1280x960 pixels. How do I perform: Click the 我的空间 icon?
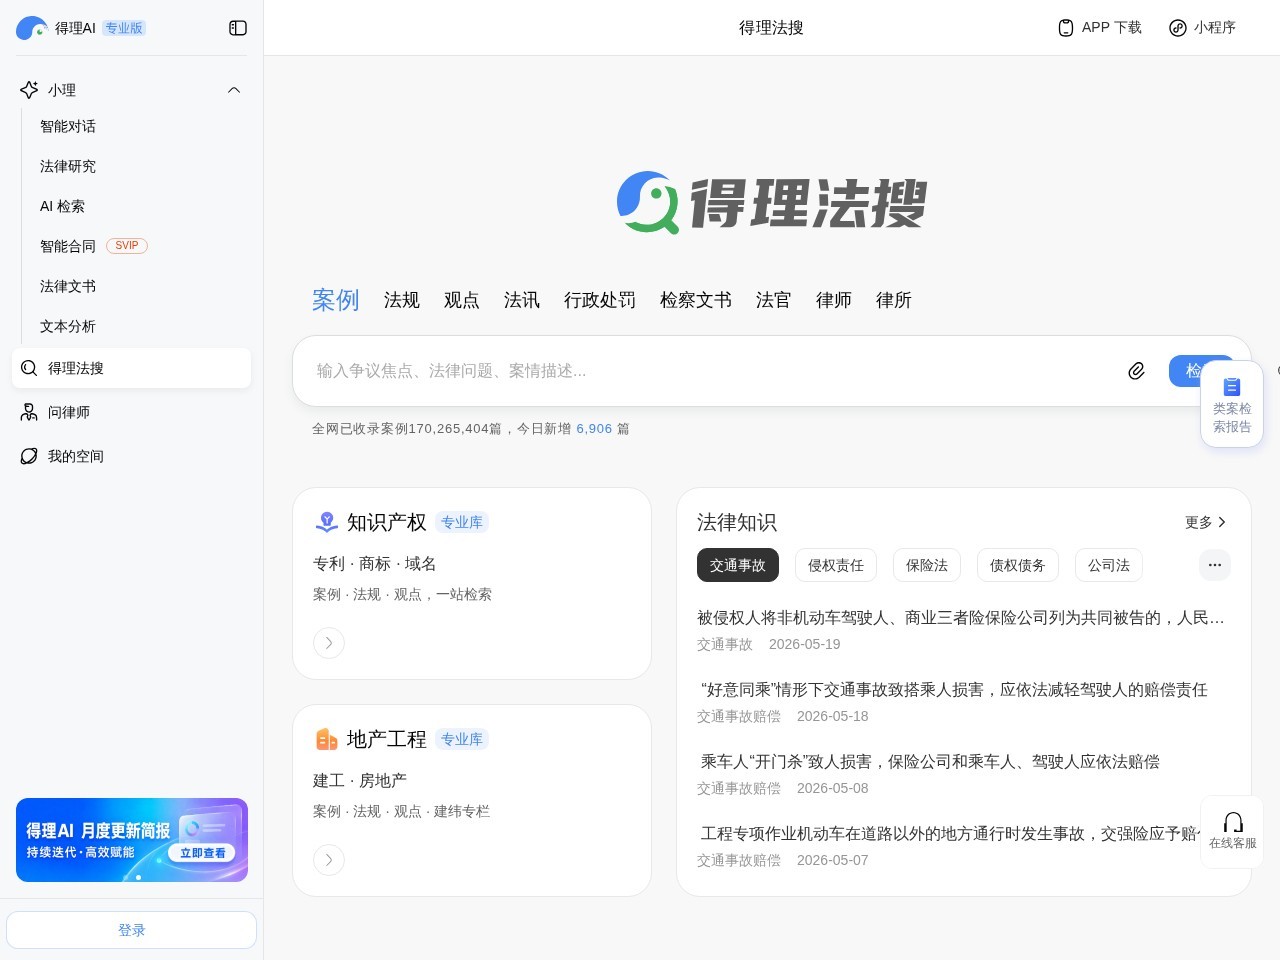29,456
